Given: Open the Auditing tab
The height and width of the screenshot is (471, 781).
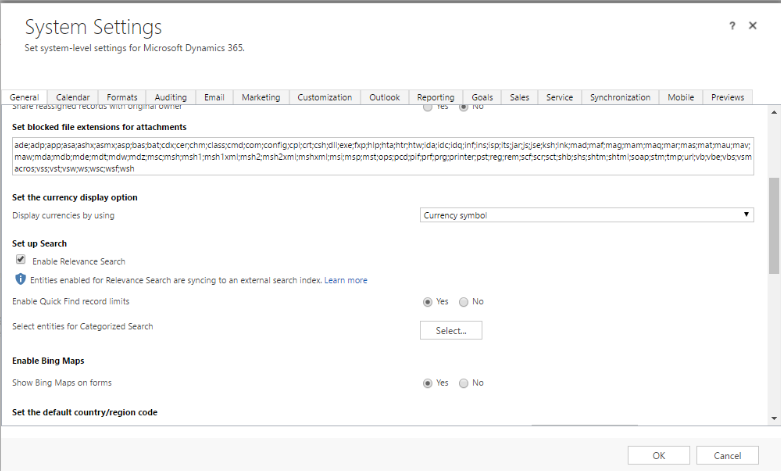Looking at the screenshot, I should point(171,97).
